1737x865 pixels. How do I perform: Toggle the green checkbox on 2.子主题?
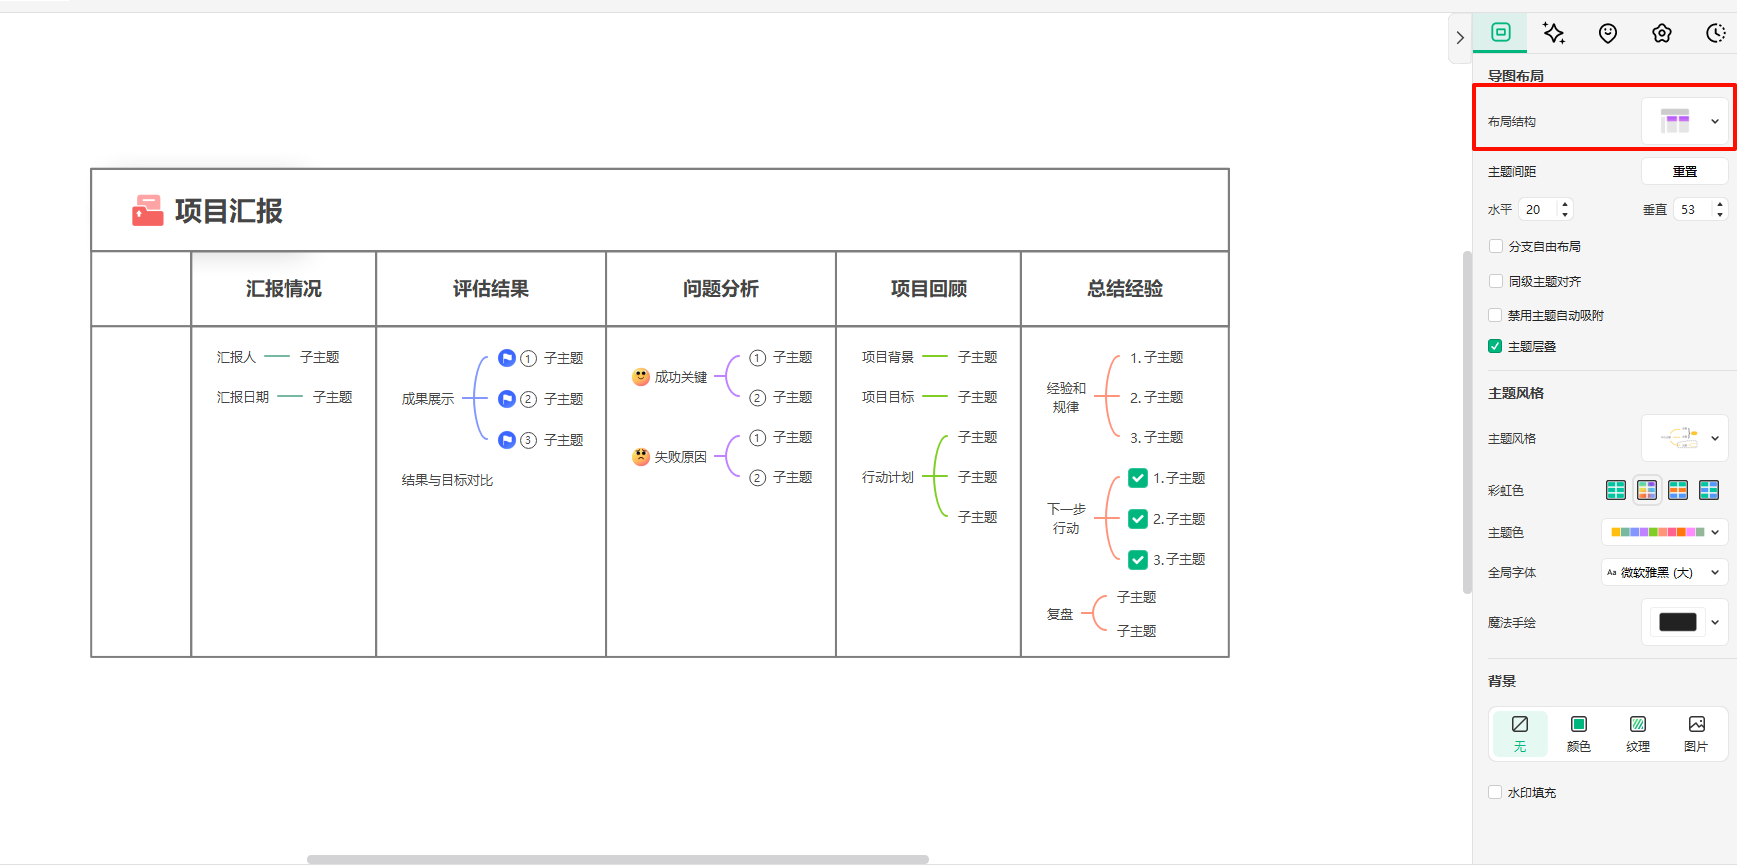pos(1138,519)
